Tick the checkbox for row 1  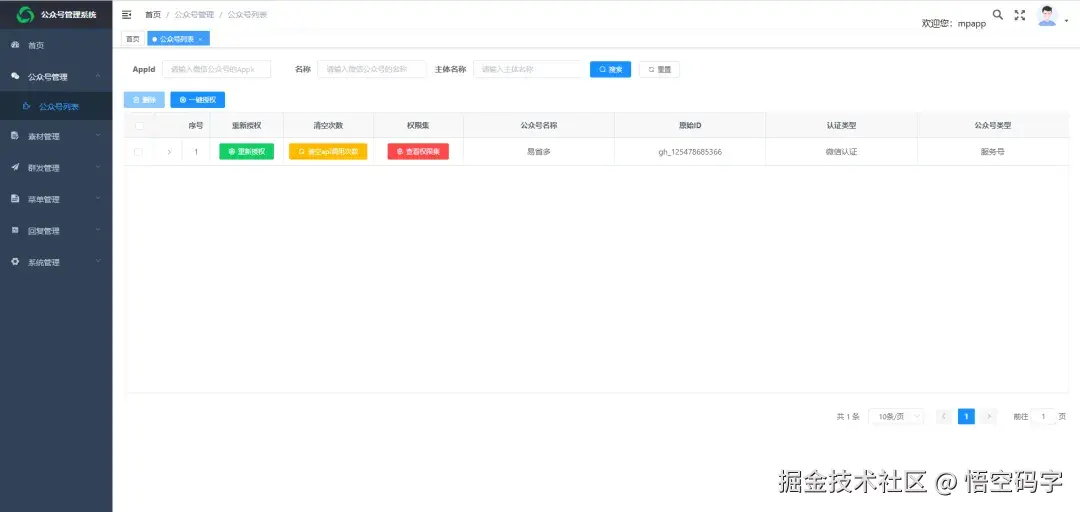pyautogui.click(x=138, y=152)
